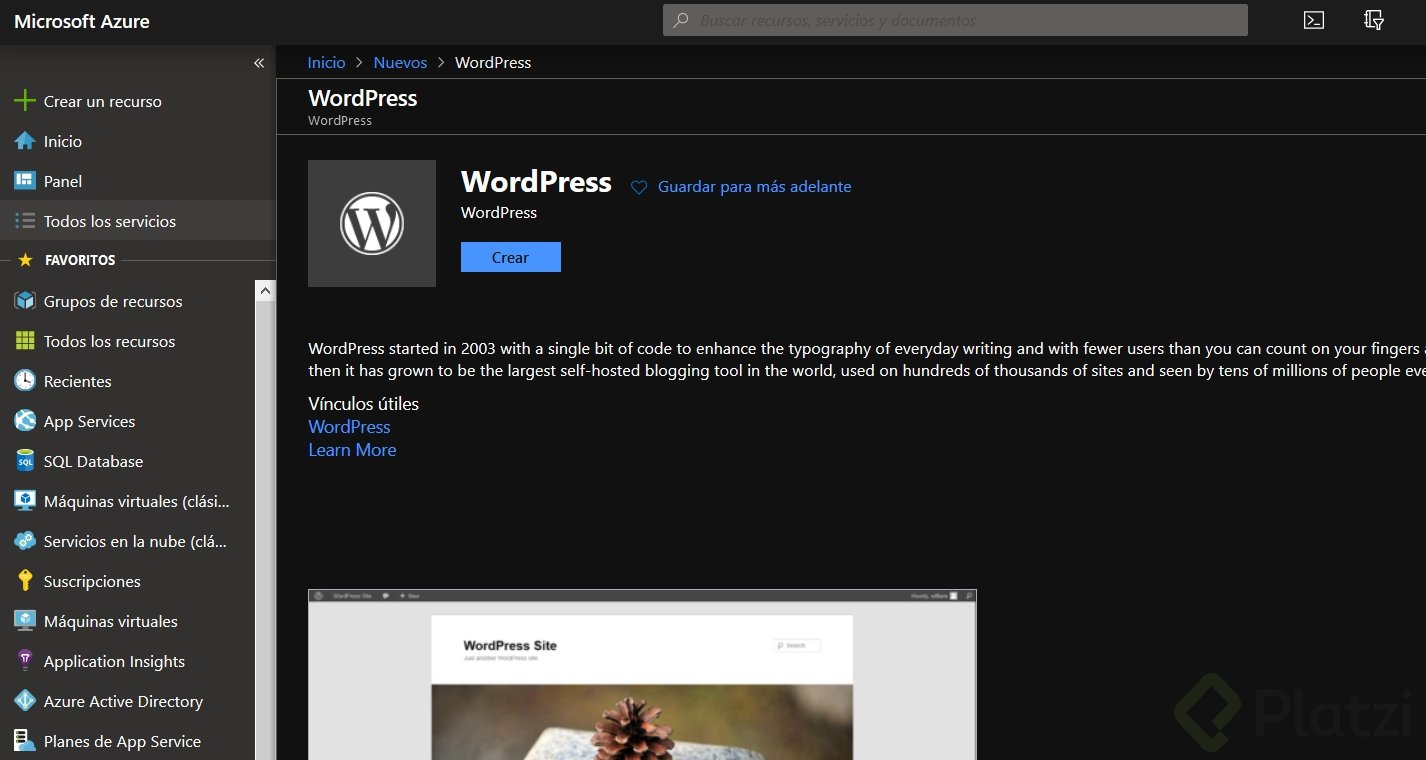Click the Grupos de recursos cube icon
The width and height of the screenshot is (1426, 760).
coord(25,301)
